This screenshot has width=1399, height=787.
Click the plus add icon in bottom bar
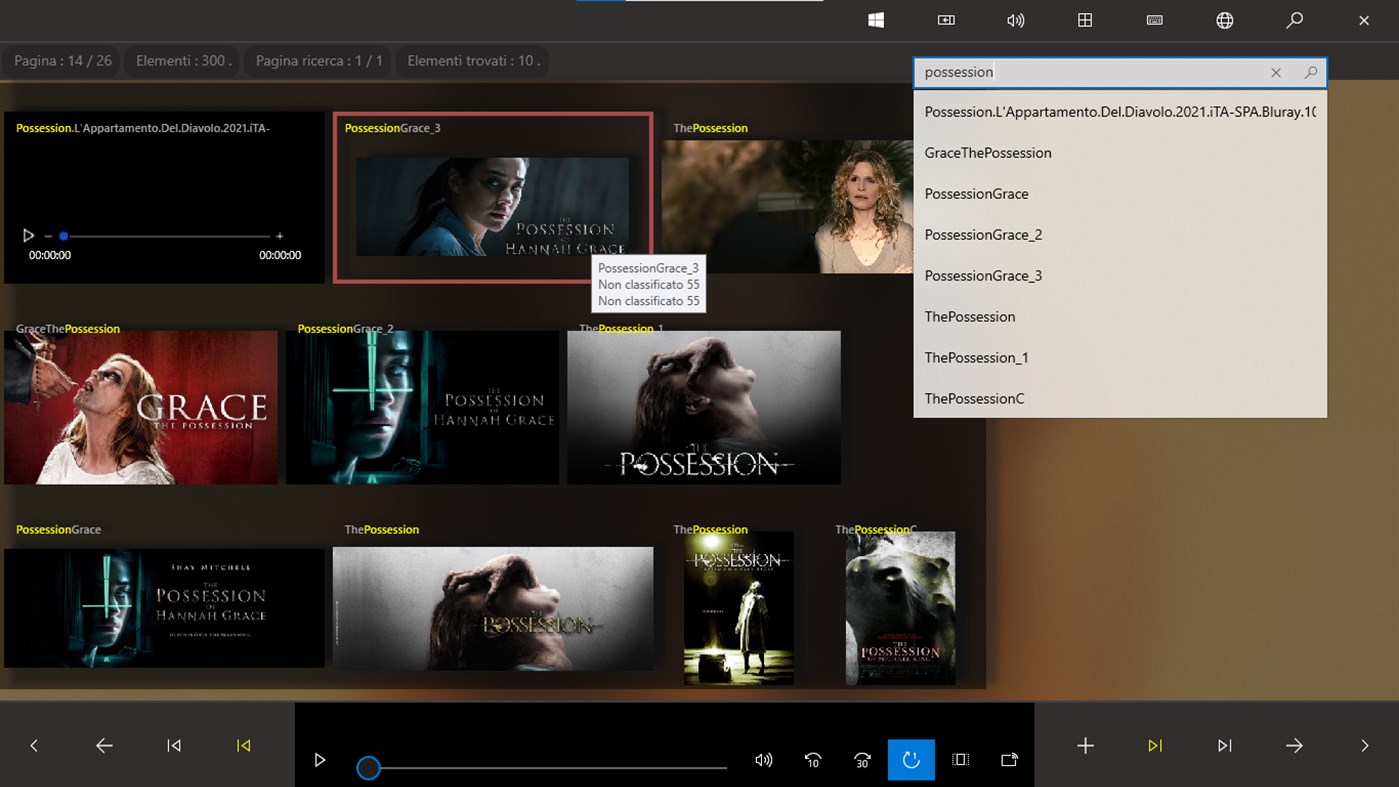tap(1085, 746)
